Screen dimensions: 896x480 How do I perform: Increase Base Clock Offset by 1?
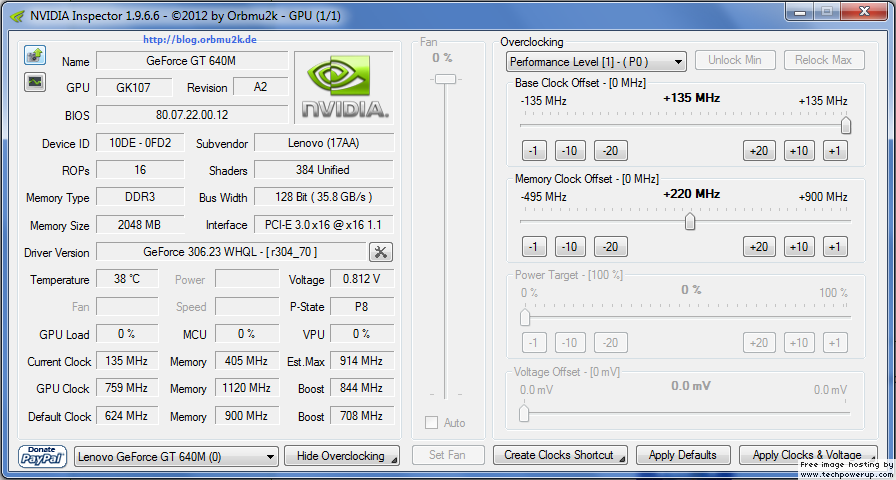click(x=835, y=151)
